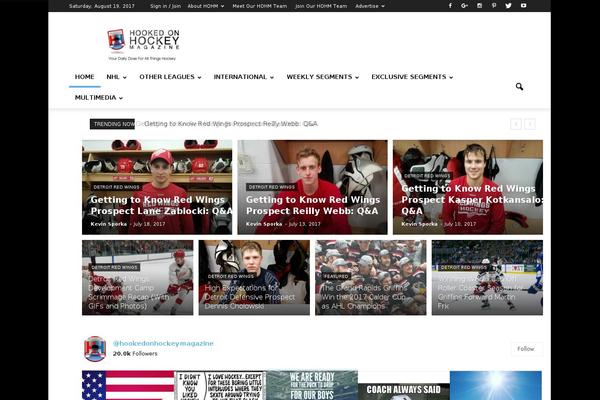The width and height of the screenshot is (600, 400).
Task: Open the Google Plus social icon
Action: (465, 6)
